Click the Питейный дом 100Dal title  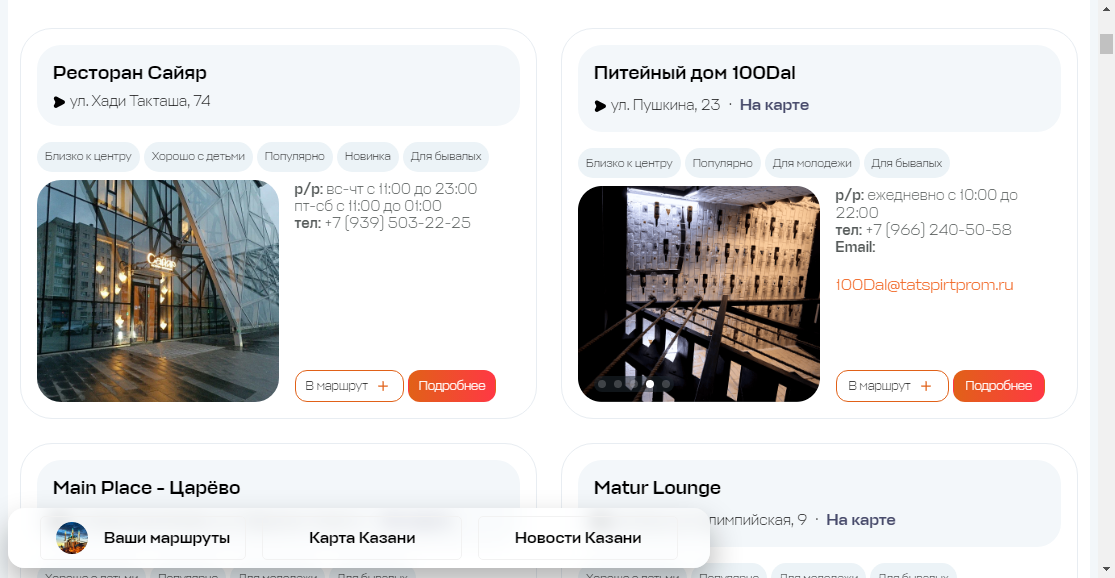(x=695, y=73)
